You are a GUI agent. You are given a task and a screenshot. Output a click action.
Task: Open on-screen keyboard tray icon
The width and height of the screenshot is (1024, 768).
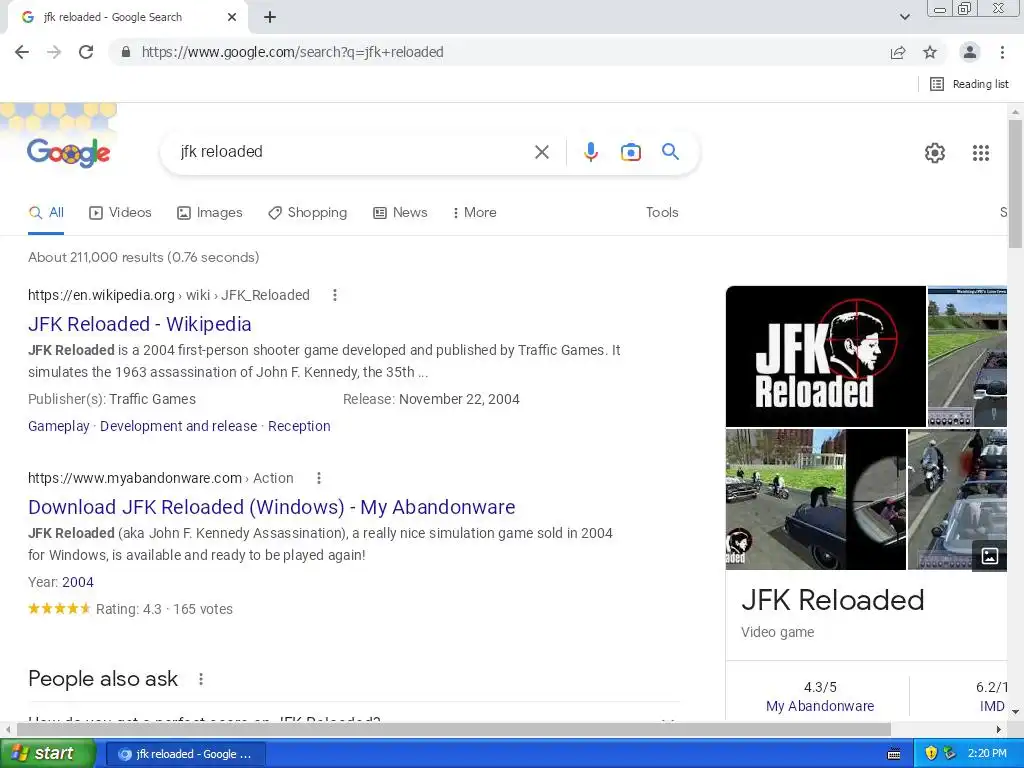pos(894,754)
